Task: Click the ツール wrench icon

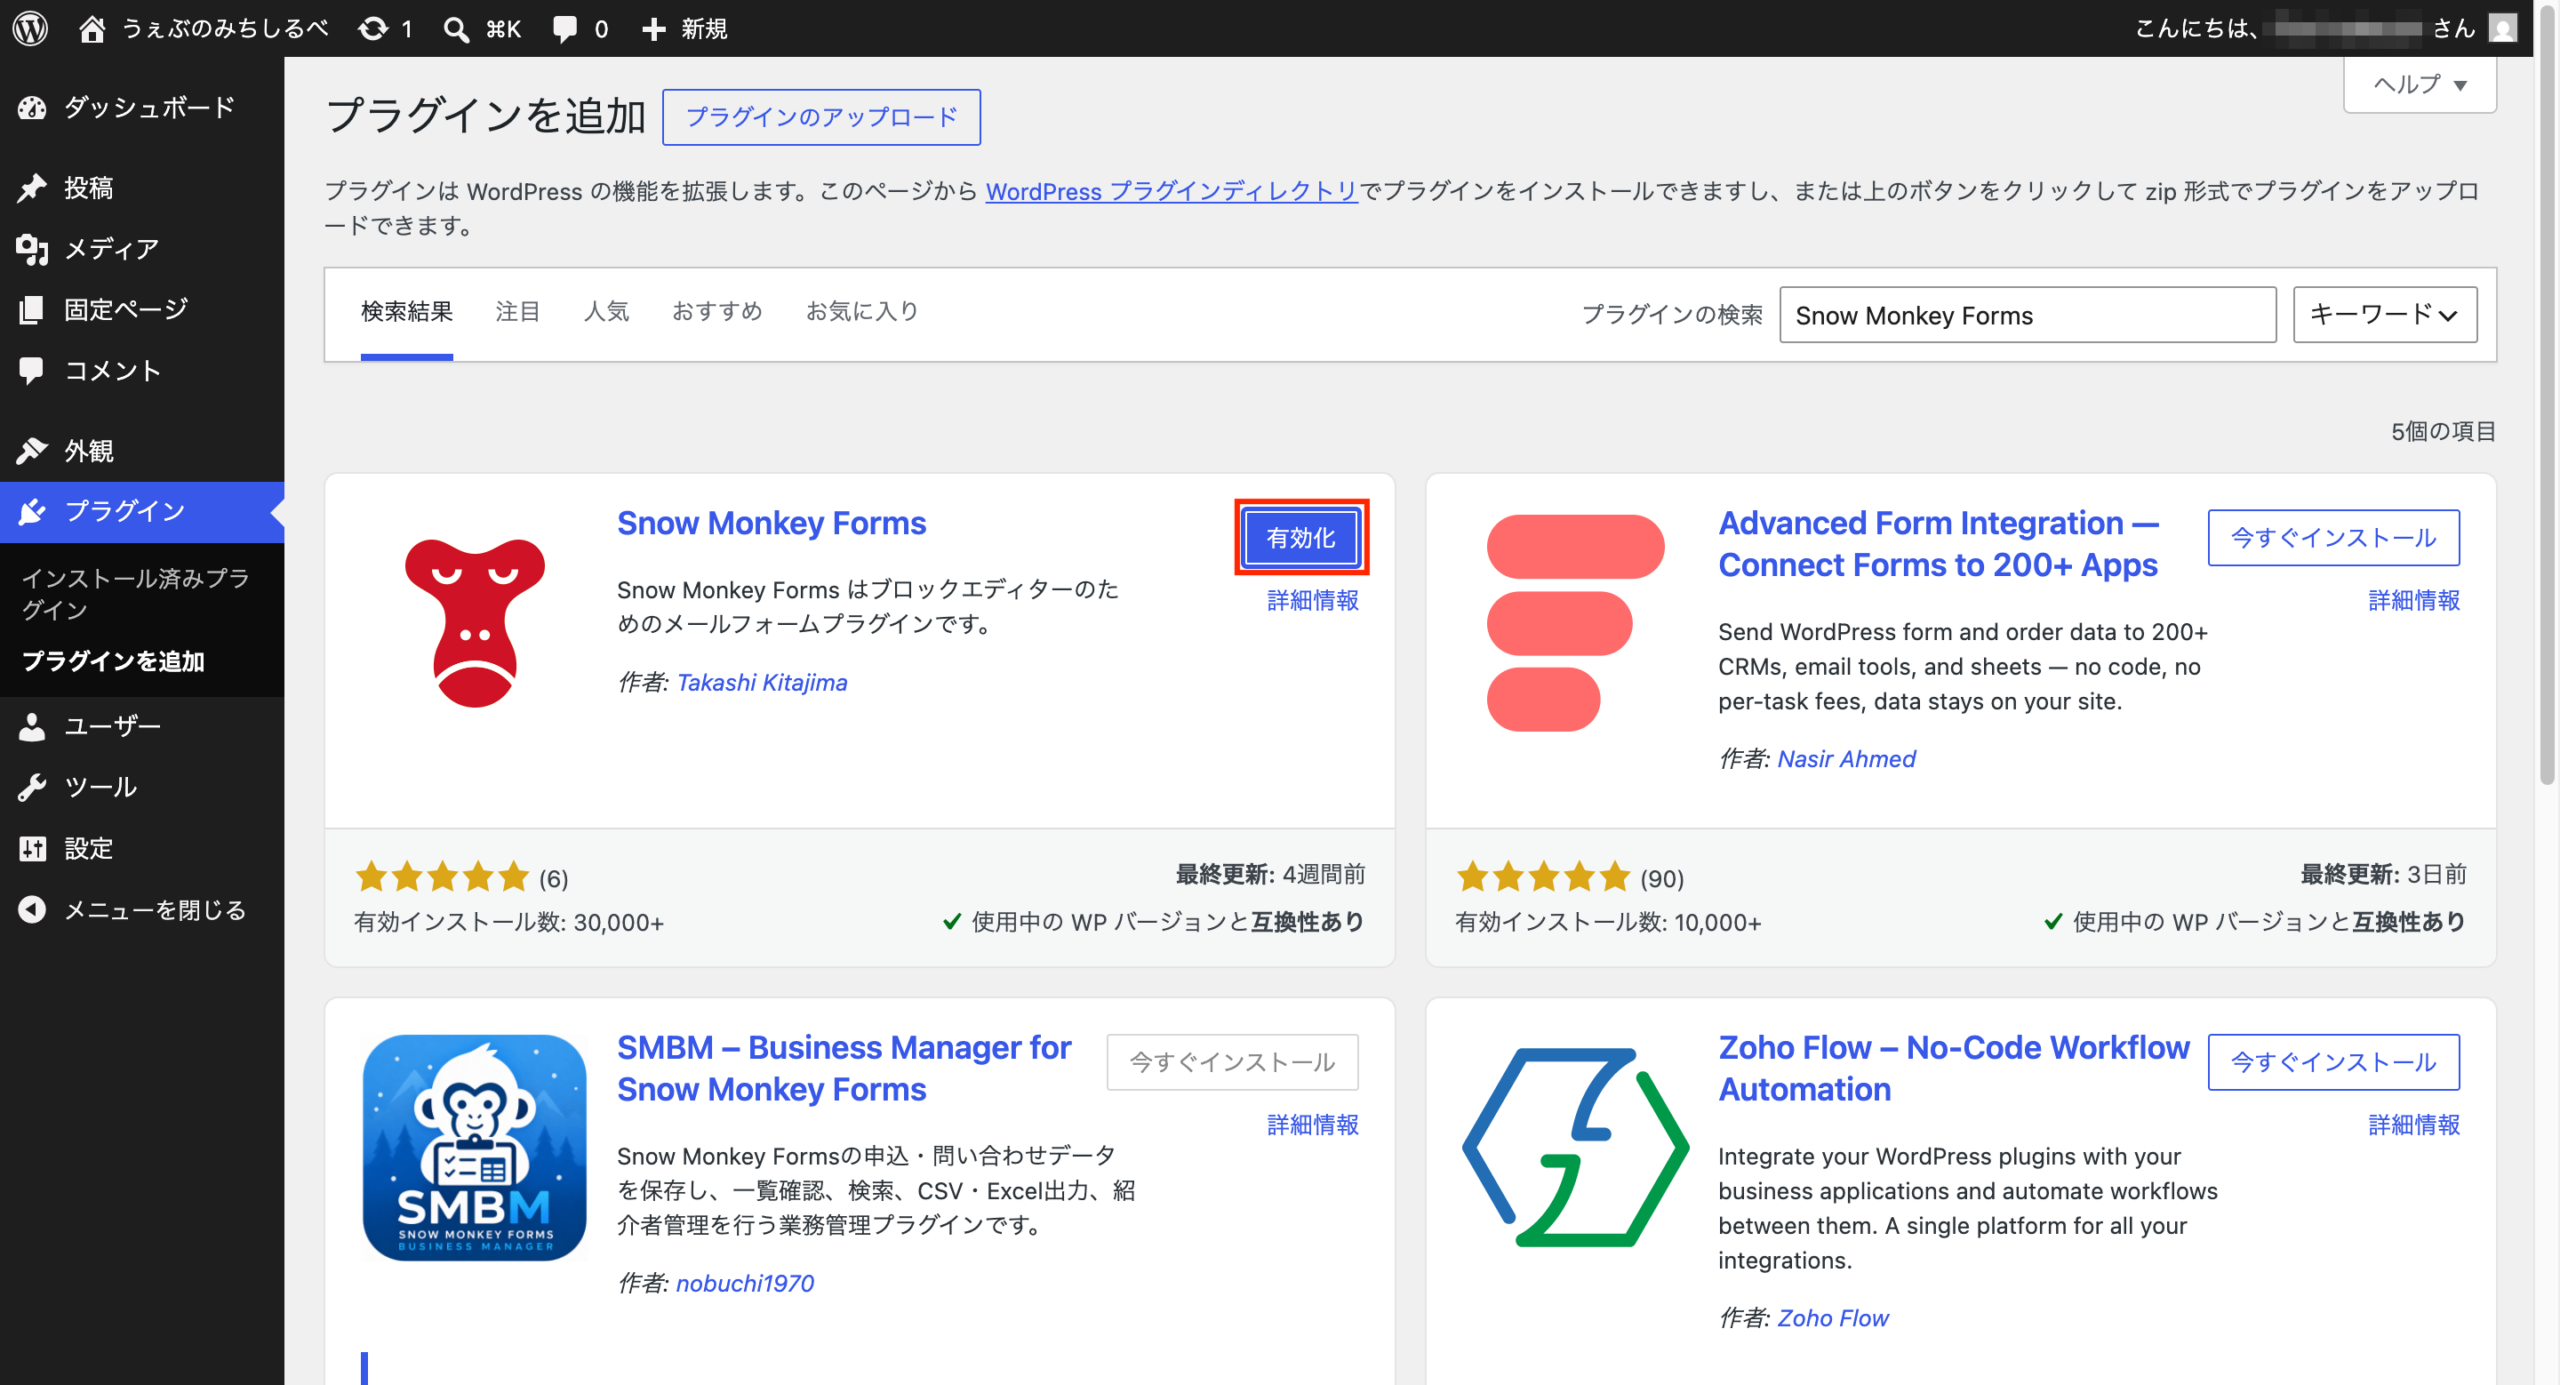Action: (x=32, y=788)
